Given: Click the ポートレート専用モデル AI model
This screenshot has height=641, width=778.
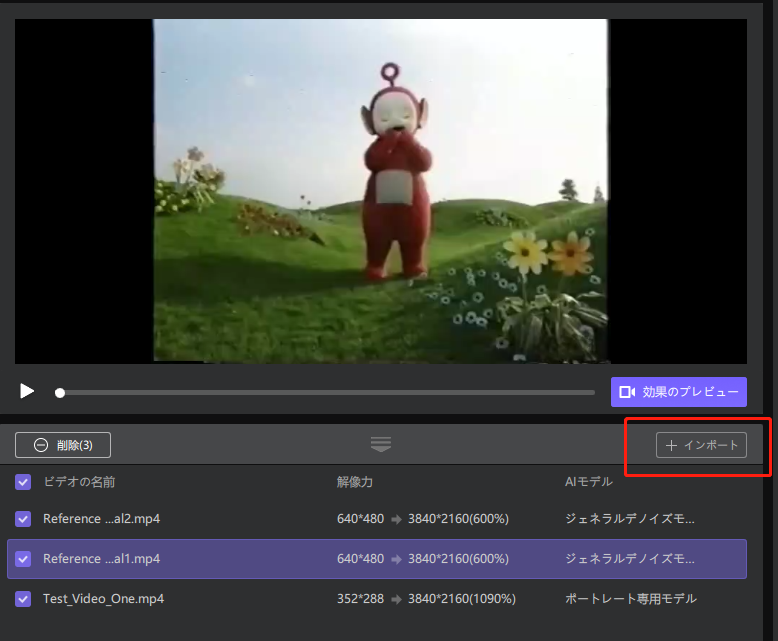Looking at the screenshot, I should click(631, 599).
